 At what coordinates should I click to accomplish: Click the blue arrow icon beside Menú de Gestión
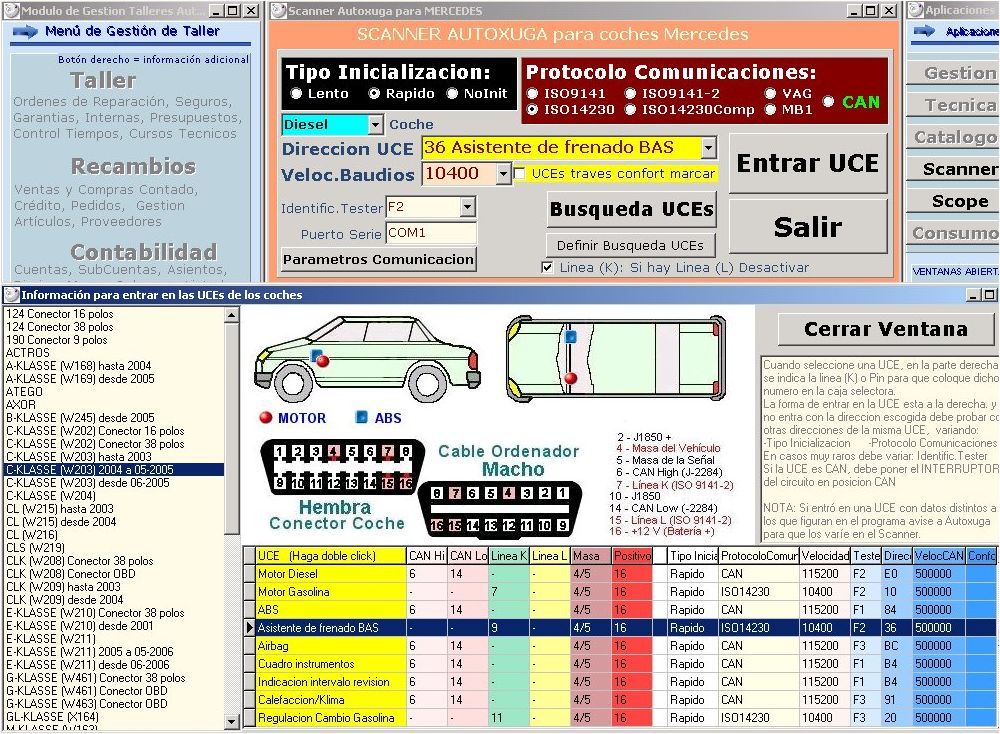tap(25, 31)
